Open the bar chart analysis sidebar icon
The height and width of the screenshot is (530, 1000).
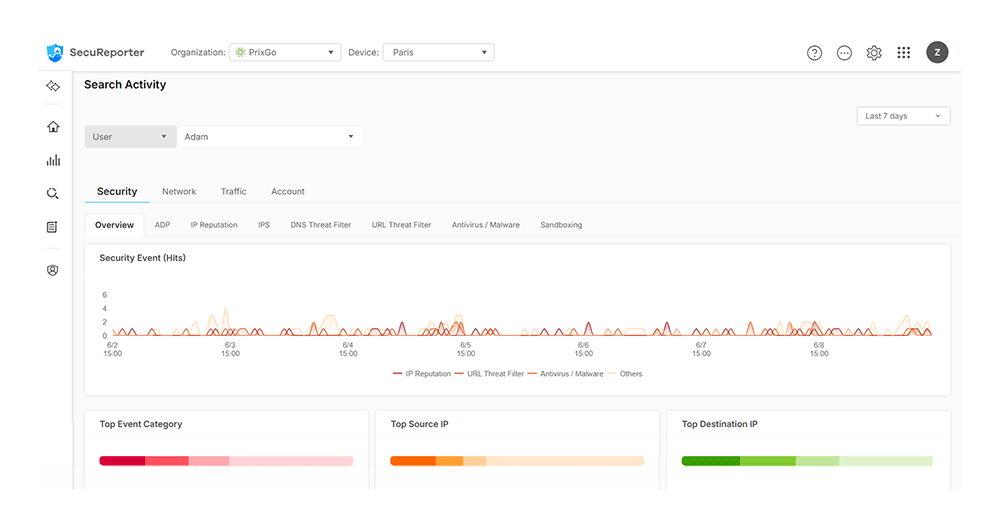(53, 160)
